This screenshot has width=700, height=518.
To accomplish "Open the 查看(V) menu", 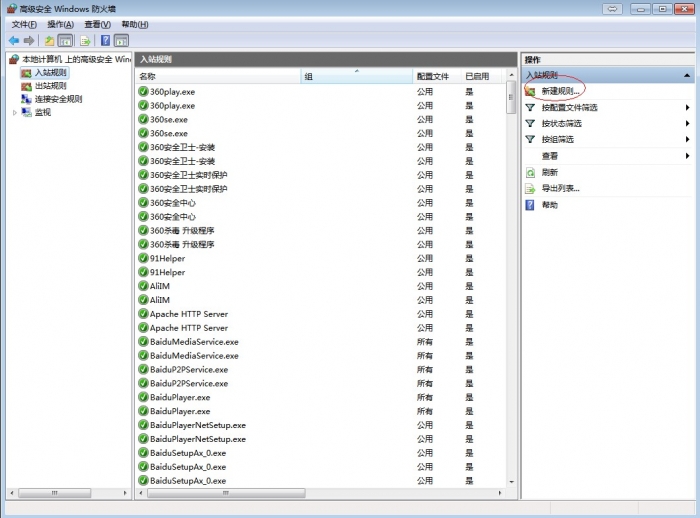I will click(x=98, y=25).
